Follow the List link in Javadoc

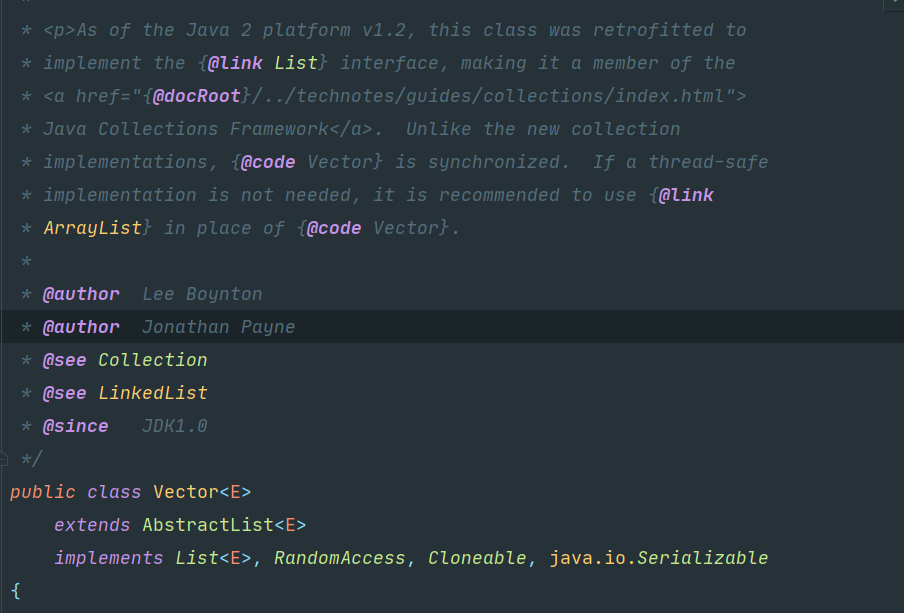296,63
